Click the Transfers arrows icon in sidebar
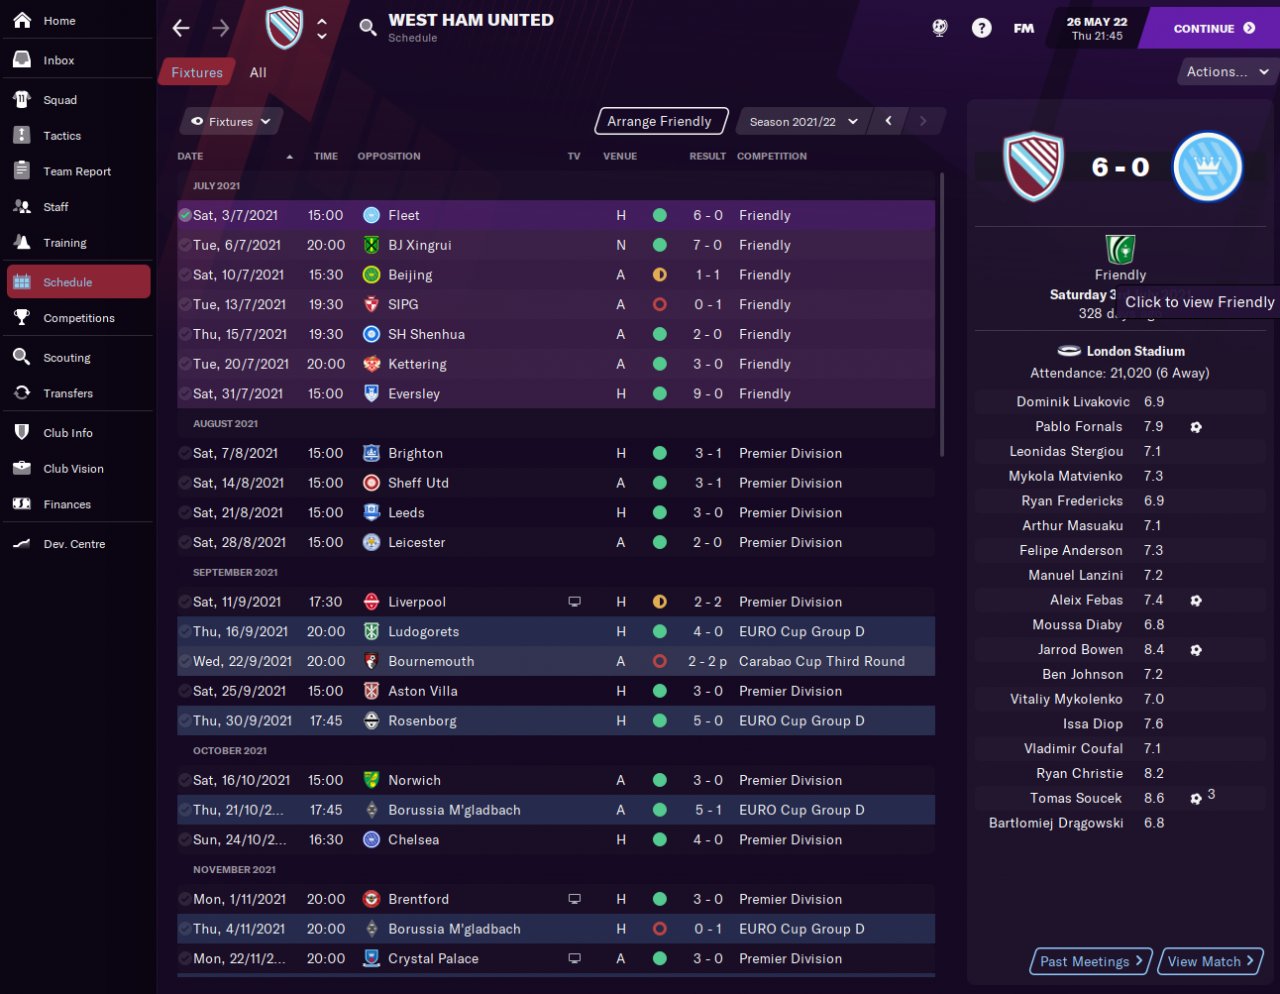 point(22,393)
